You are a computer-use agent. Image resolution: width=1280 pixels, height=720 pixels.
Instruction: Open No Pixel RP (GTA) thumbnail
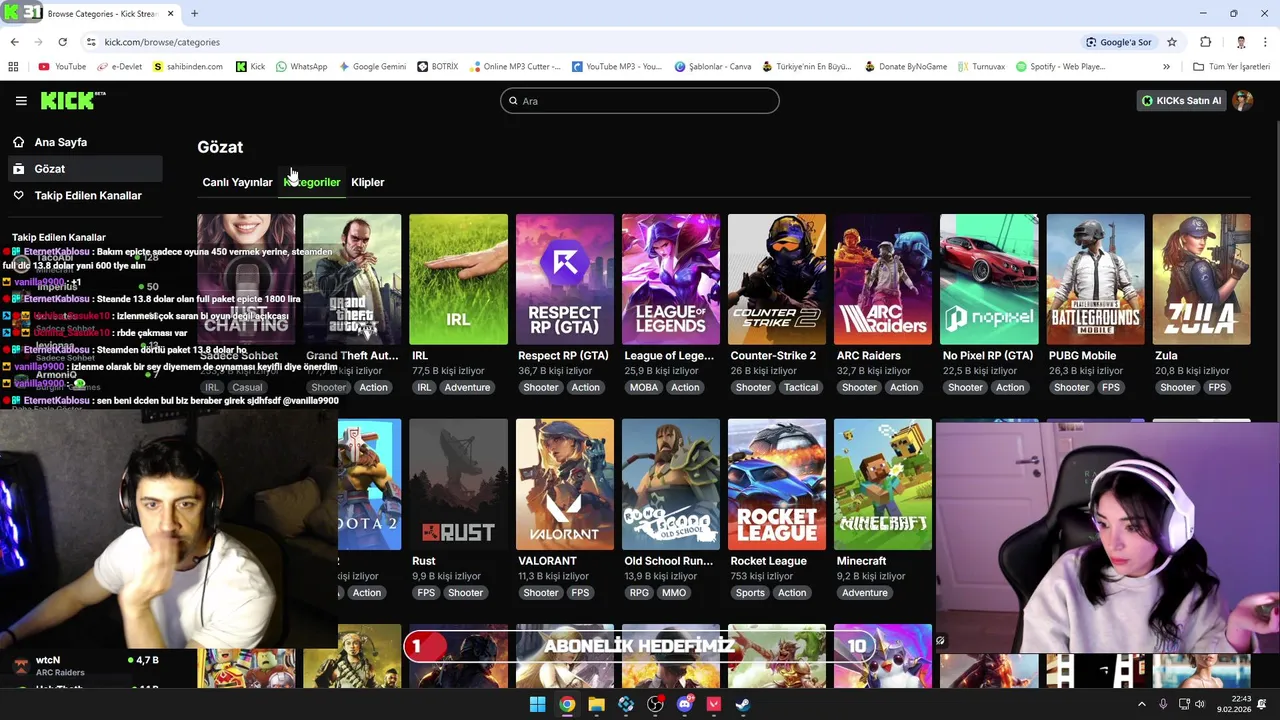click(989, 279)
